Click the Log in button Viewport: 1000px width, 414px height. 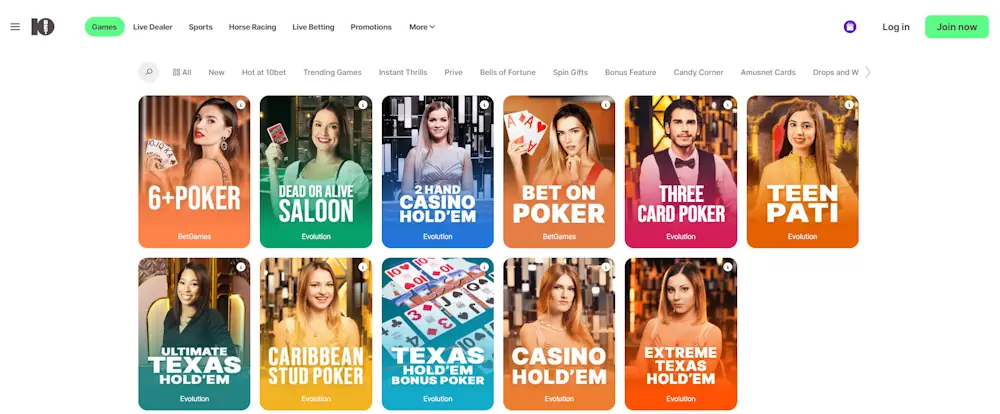click(x=896, y=27)
